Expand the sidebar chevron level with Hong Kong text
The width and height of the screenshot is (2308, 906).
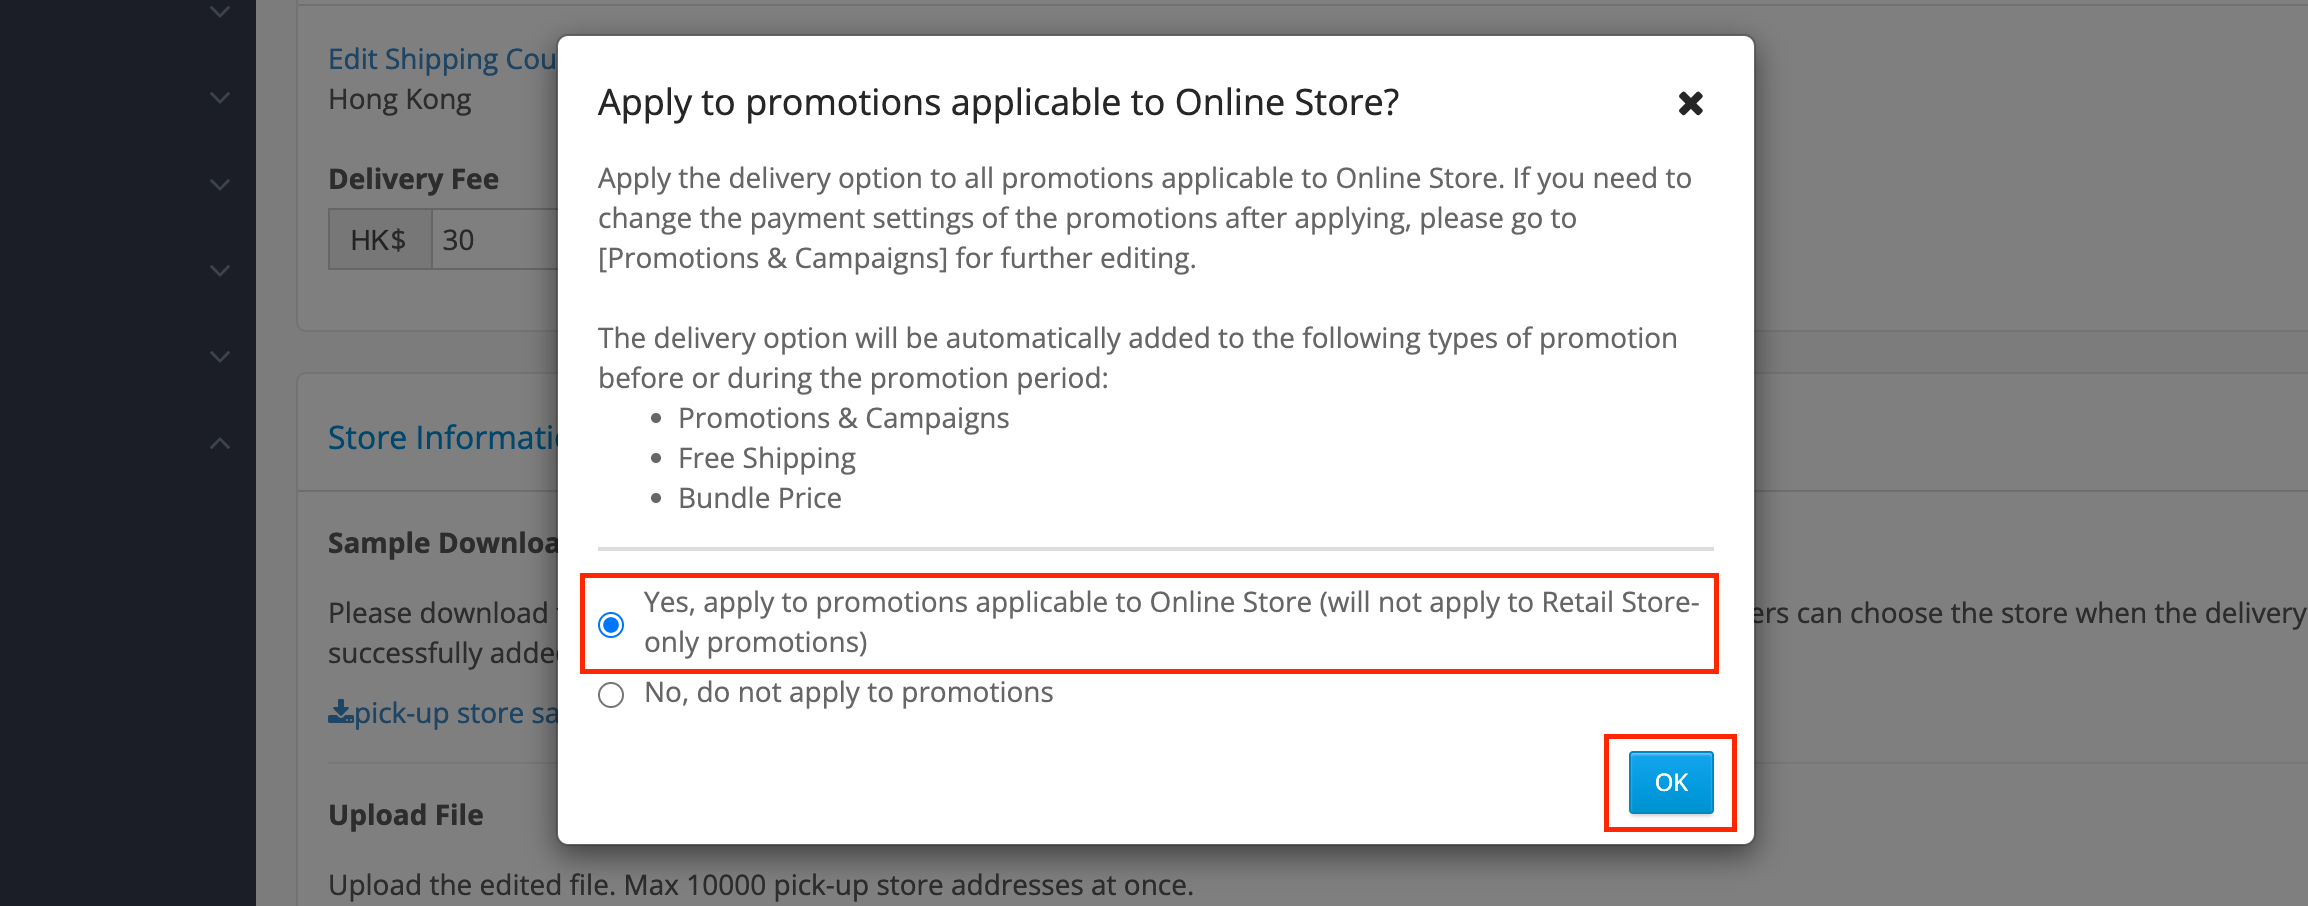coord(220,98)
